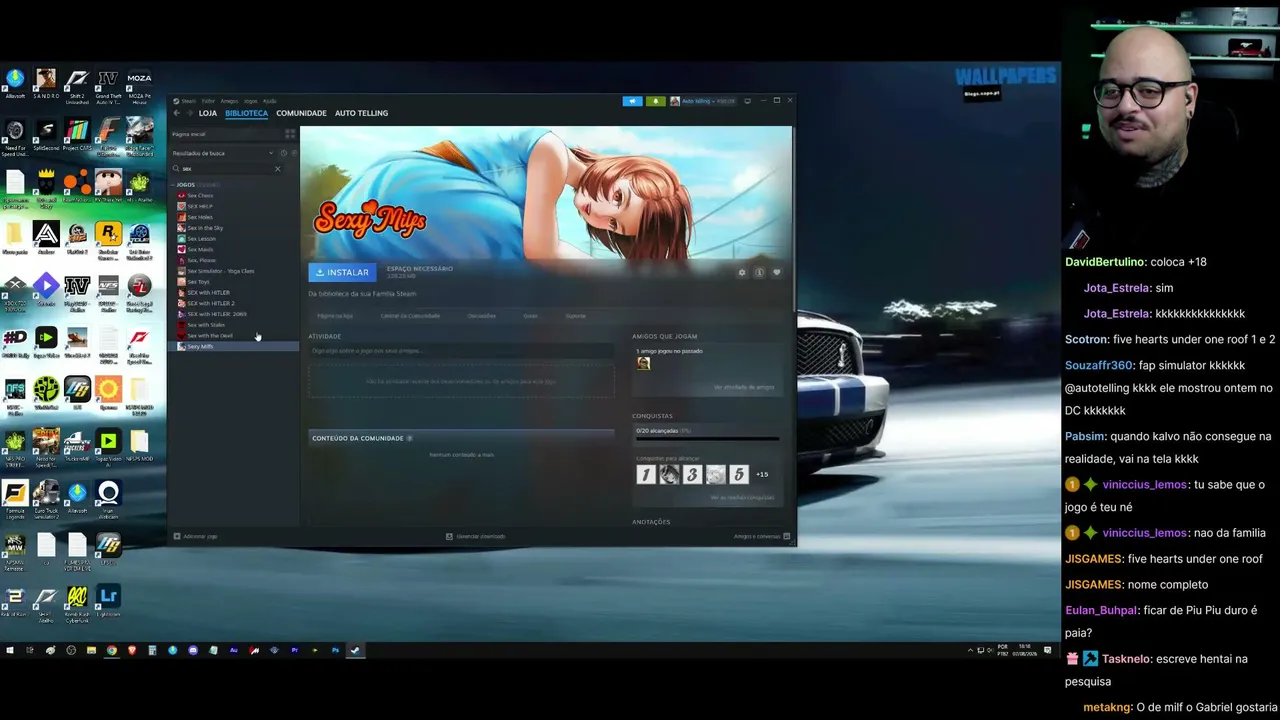Viewport: 1280px width, 720px height.
Task: Open the LOJA tab
Action: pyautogui.click(x=208, y=113)
